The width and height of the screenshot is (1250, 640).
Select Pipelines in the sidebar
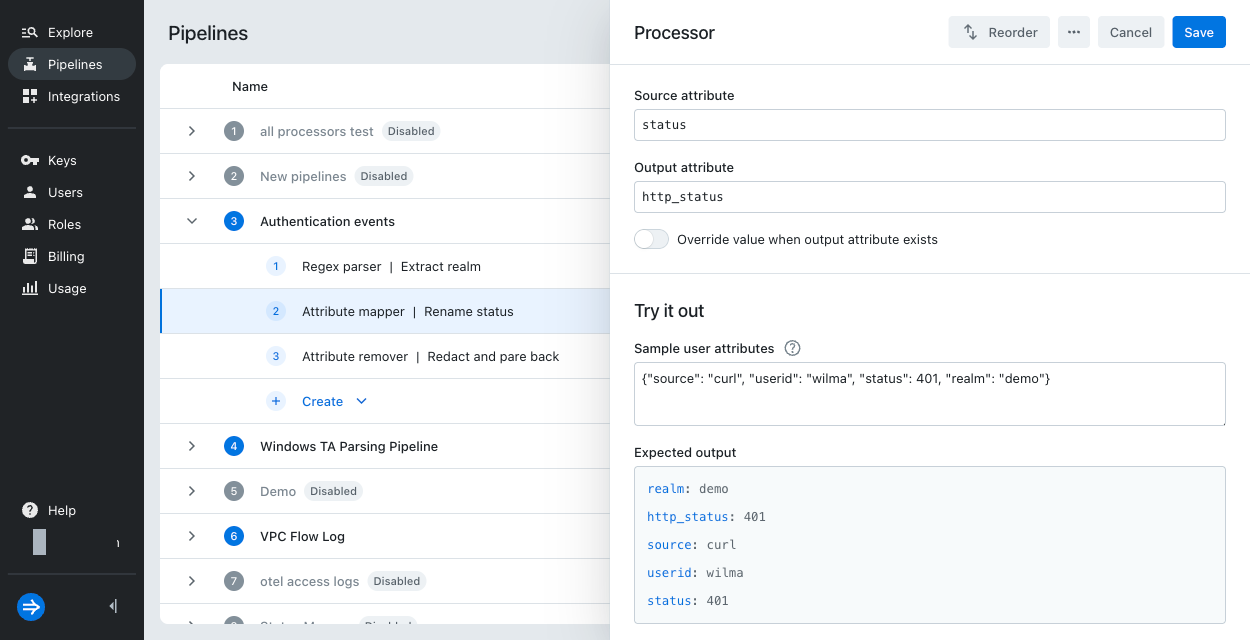tap(30, 64)
